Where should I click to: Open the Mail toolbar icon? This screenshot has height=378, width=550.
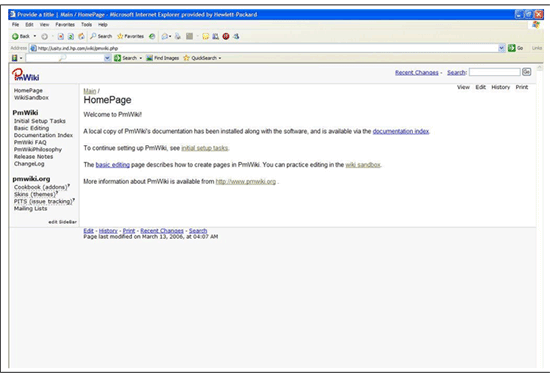tap(166, 36)
